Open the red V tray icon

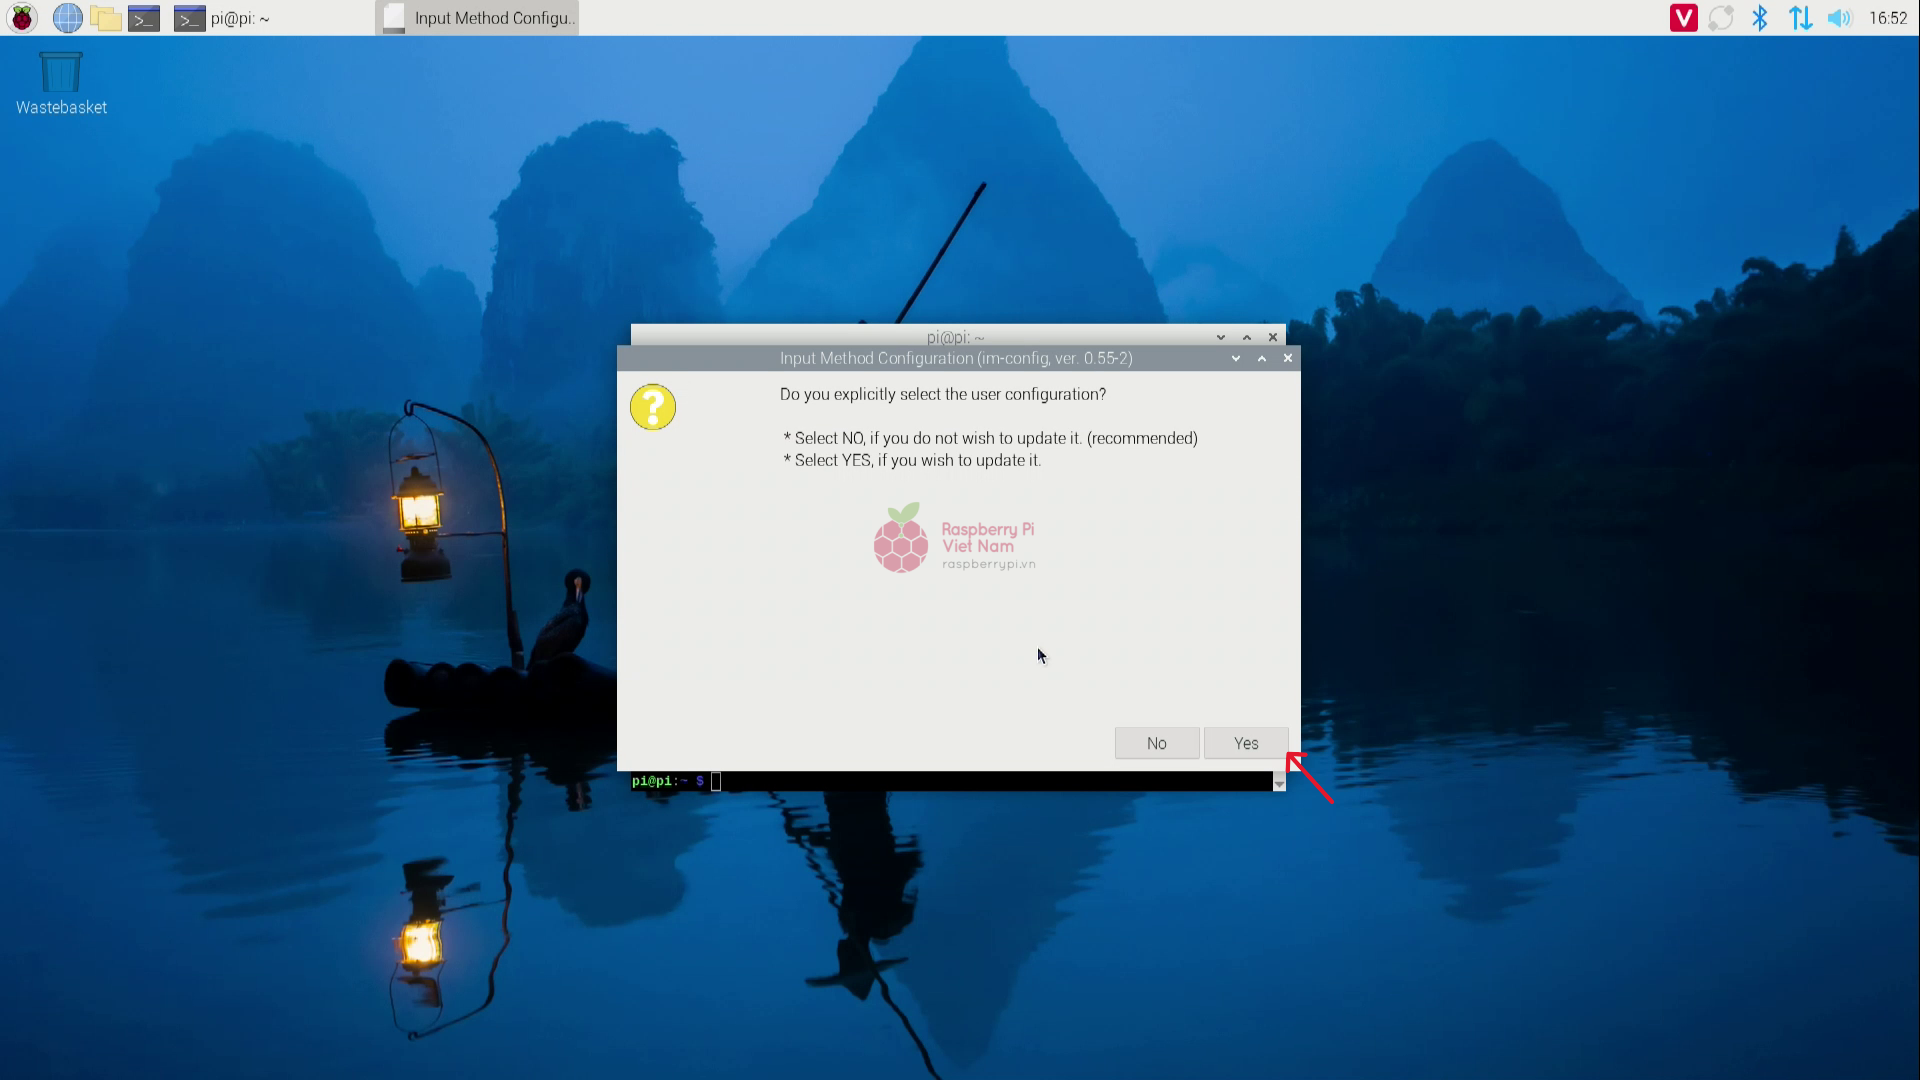(1683, 18)
